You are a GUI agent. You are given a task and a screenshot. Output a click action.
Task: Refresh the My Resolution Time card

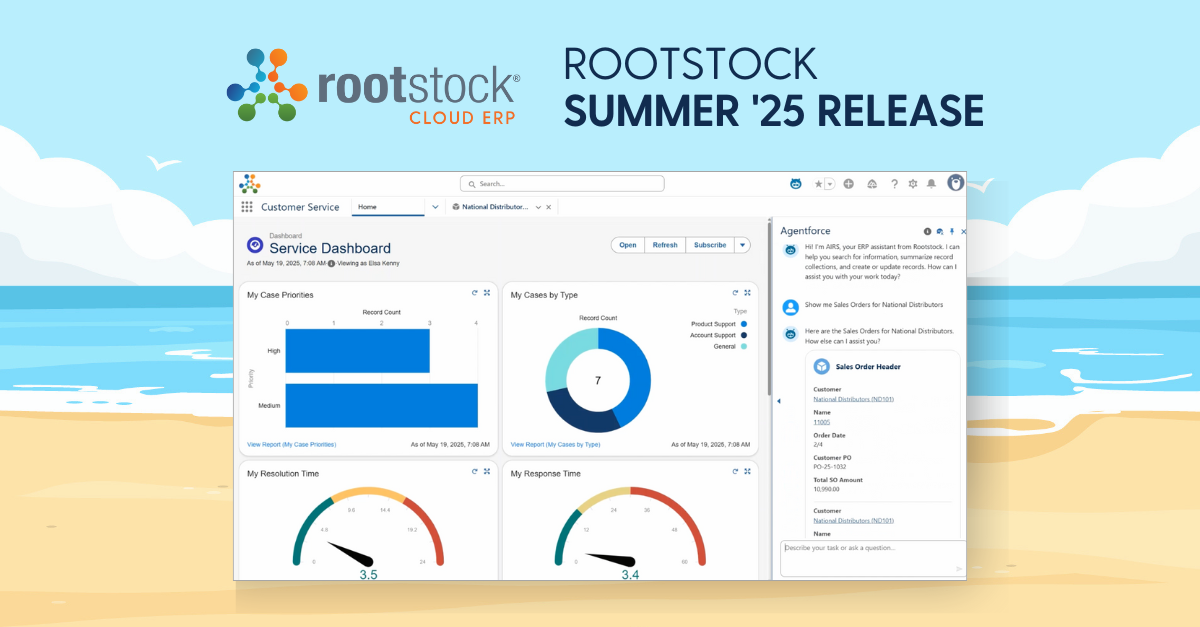[475, 471]
